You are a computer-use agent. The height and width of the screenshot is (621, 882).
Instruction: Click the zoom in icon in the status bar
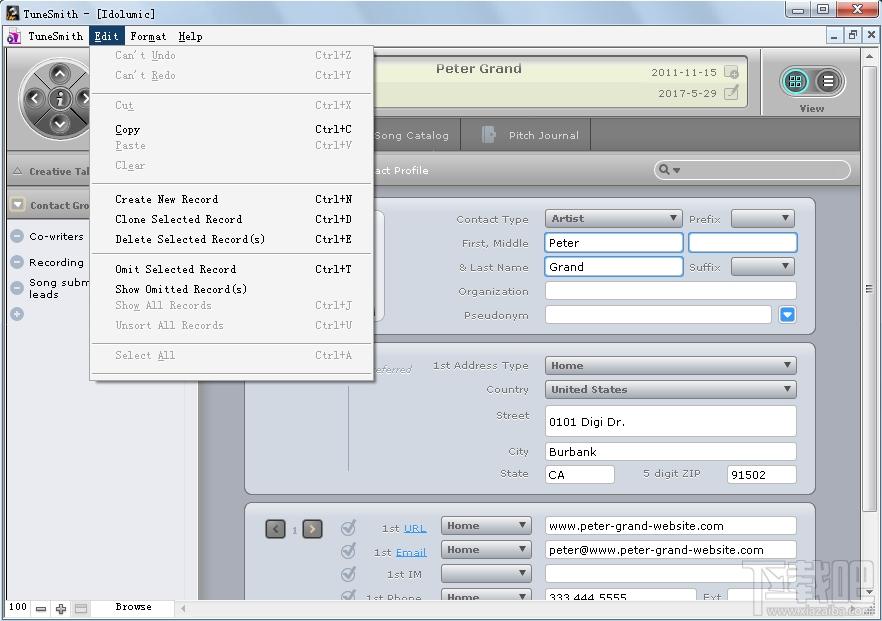pyautogui.click(x=61, y=608)
